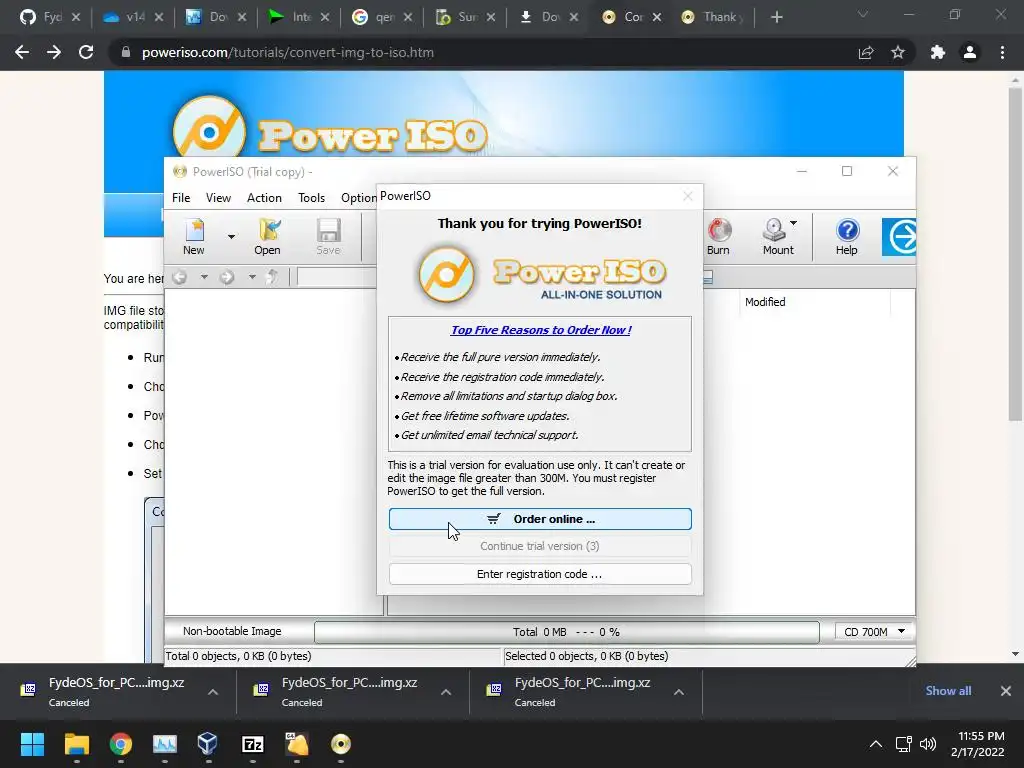Open VirtualBox cube icon in taskbar
1024x768 pixels.
click(208, 744)
